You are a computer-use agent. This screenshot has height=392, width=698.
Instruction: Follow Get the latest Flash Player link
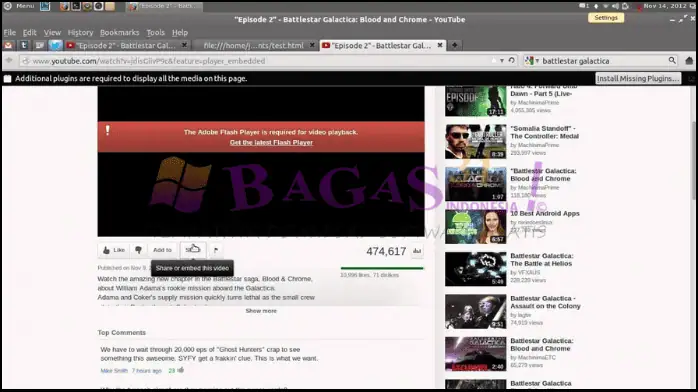(271, 142)
